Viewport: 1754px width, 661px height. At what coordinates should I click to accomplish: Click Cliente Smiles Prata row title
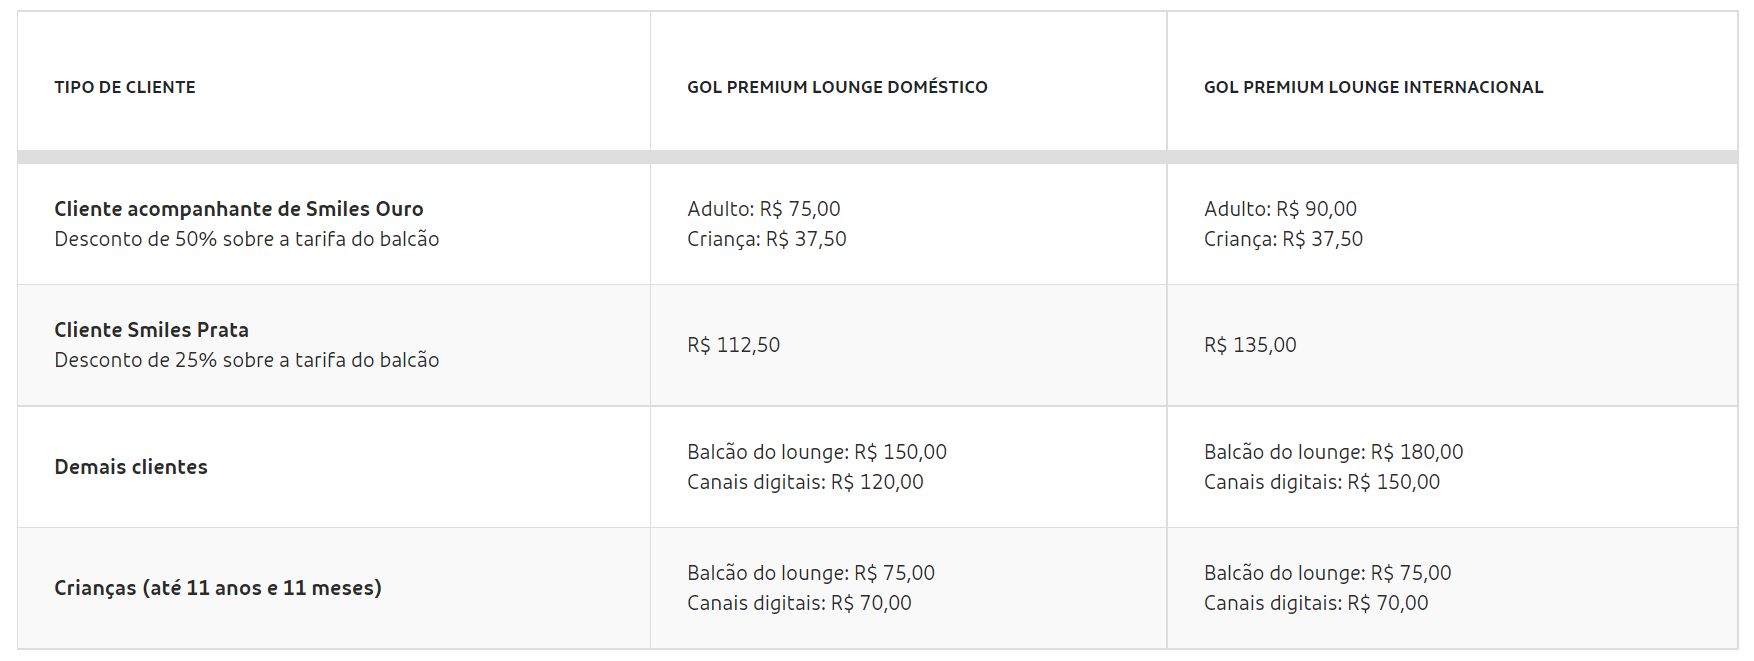(x=152, y=330)
